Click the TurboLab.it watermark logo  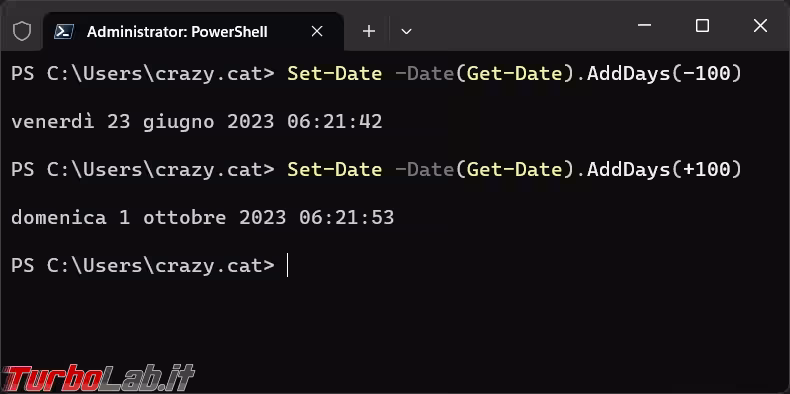(x=98, y=378)
